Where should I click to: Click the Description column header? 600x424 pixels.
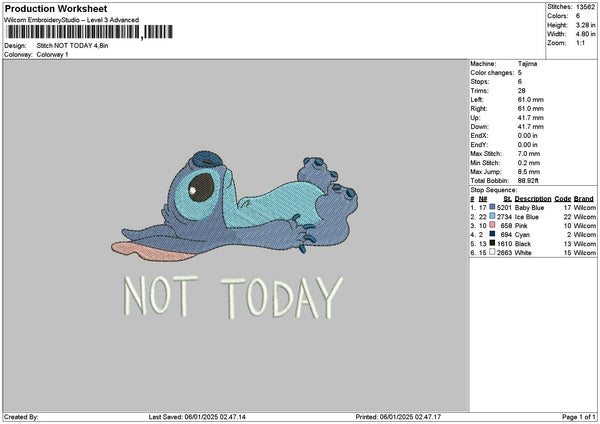click(529, 198)
